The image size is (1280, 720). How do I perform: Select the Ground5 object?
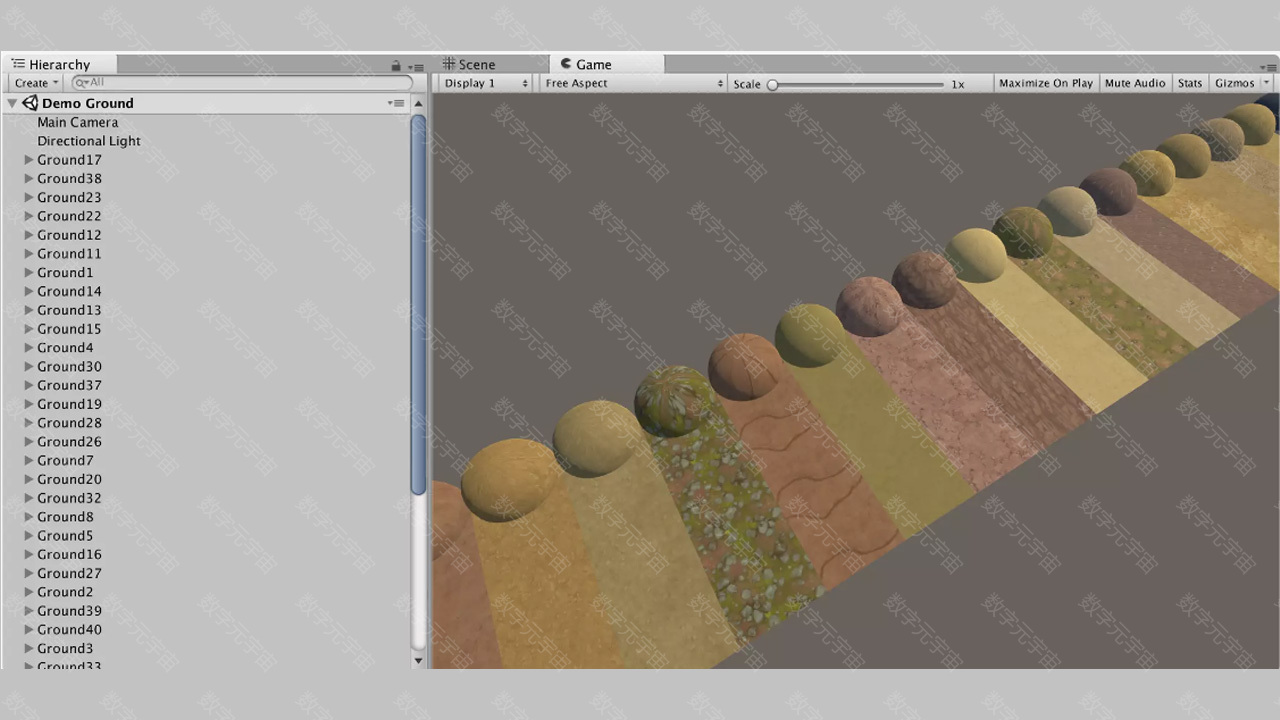pyautogui.click(x=65, y=536)
